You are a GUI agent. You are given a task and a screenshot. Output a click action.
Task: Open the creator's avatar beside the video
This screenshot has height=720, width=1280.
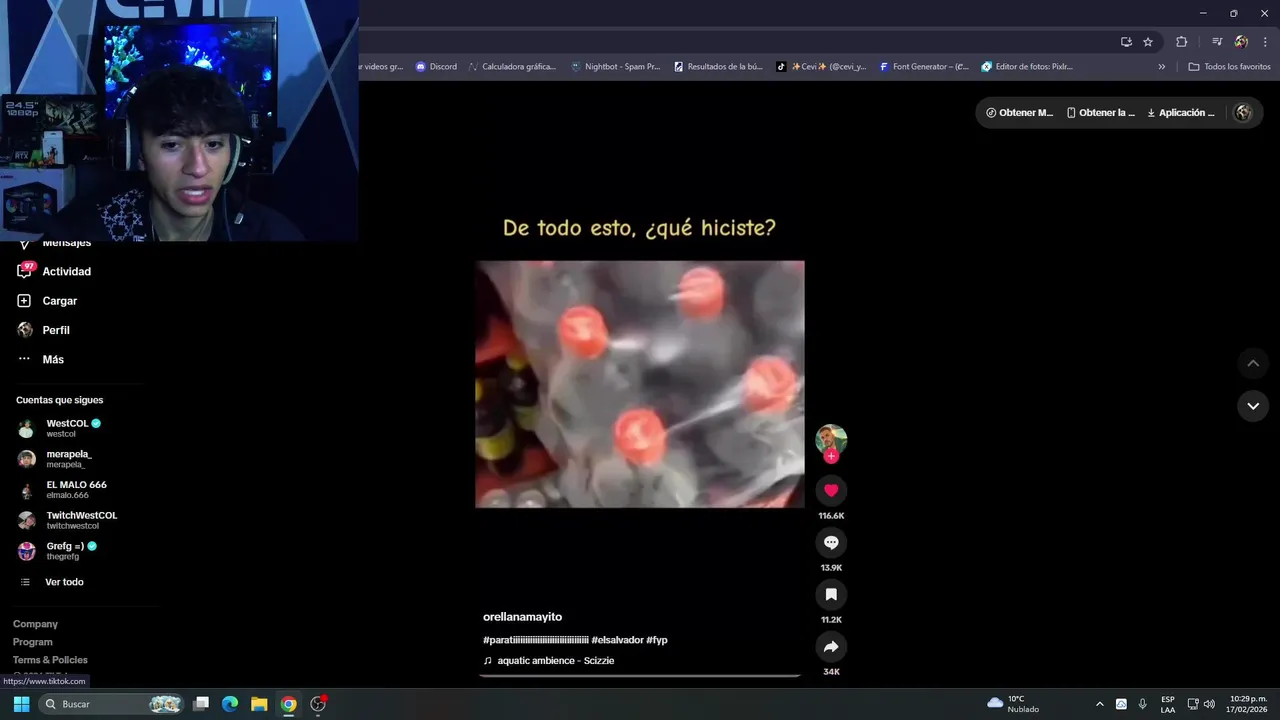pyautogui.click(x=831, y=439)
